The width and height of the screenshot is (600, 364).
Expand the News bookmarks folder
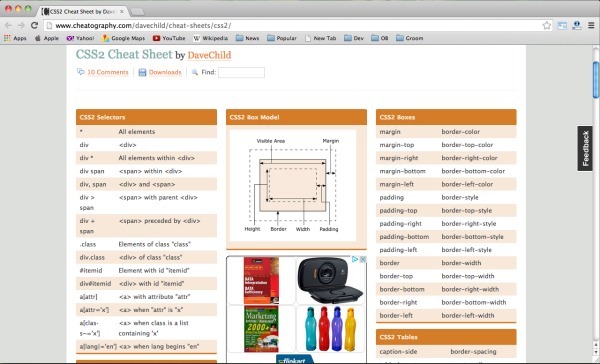248,38
